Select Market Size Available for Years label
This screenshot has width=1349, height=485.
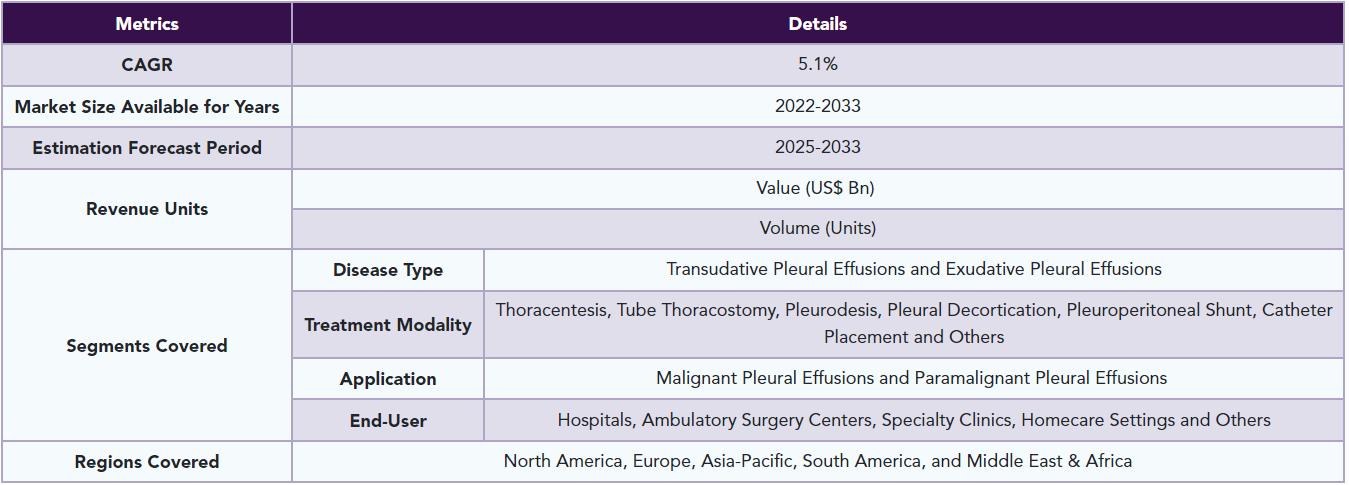(147, 106)
